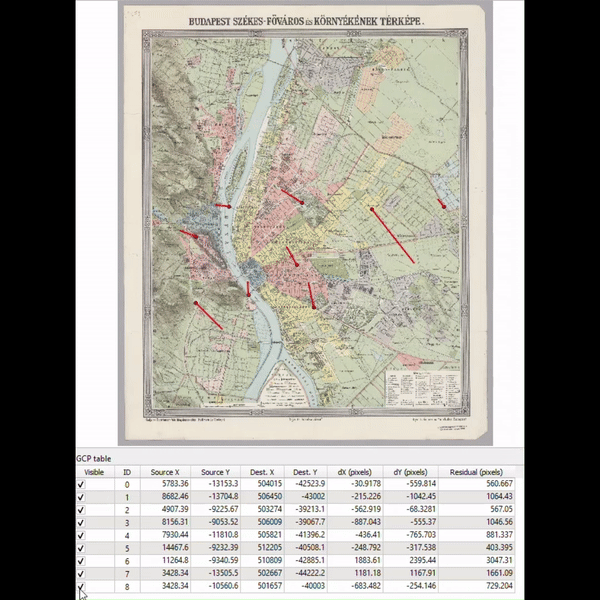Viewport: 600px width, 600px height.
Task: Click Source Y cell -13704.8
Action: coord(223,496)
